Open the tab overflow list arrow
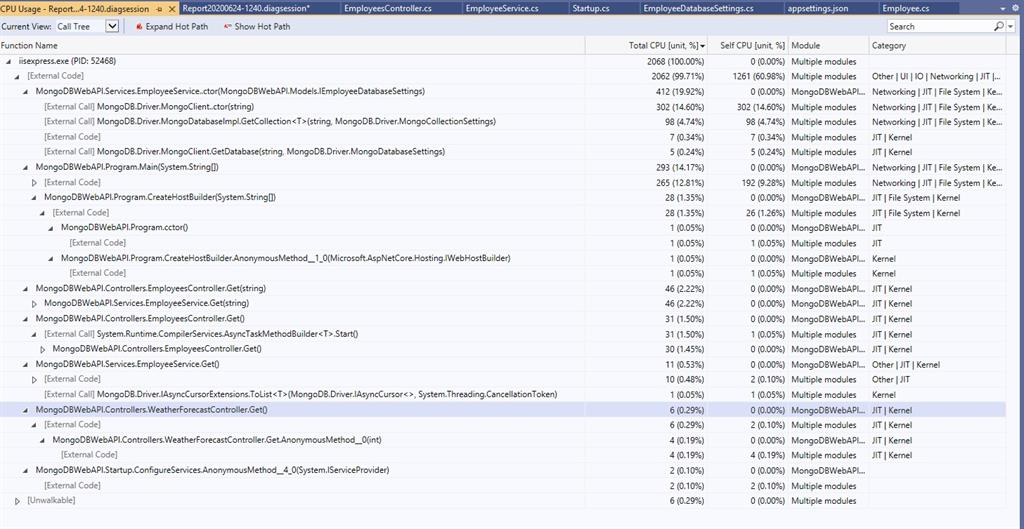Image resolution: width=1024 pixels, height=529 pixels. (x=1003, y=9)
